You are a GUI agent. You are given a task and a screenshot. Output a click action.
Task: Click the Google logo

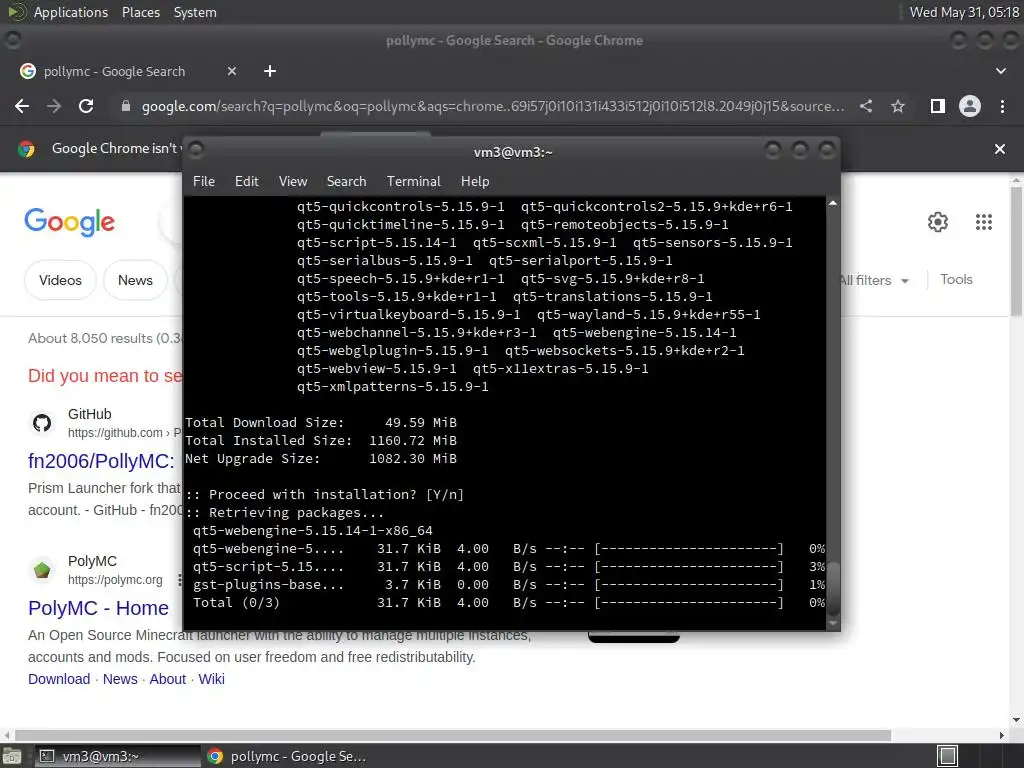click(69, 222)
